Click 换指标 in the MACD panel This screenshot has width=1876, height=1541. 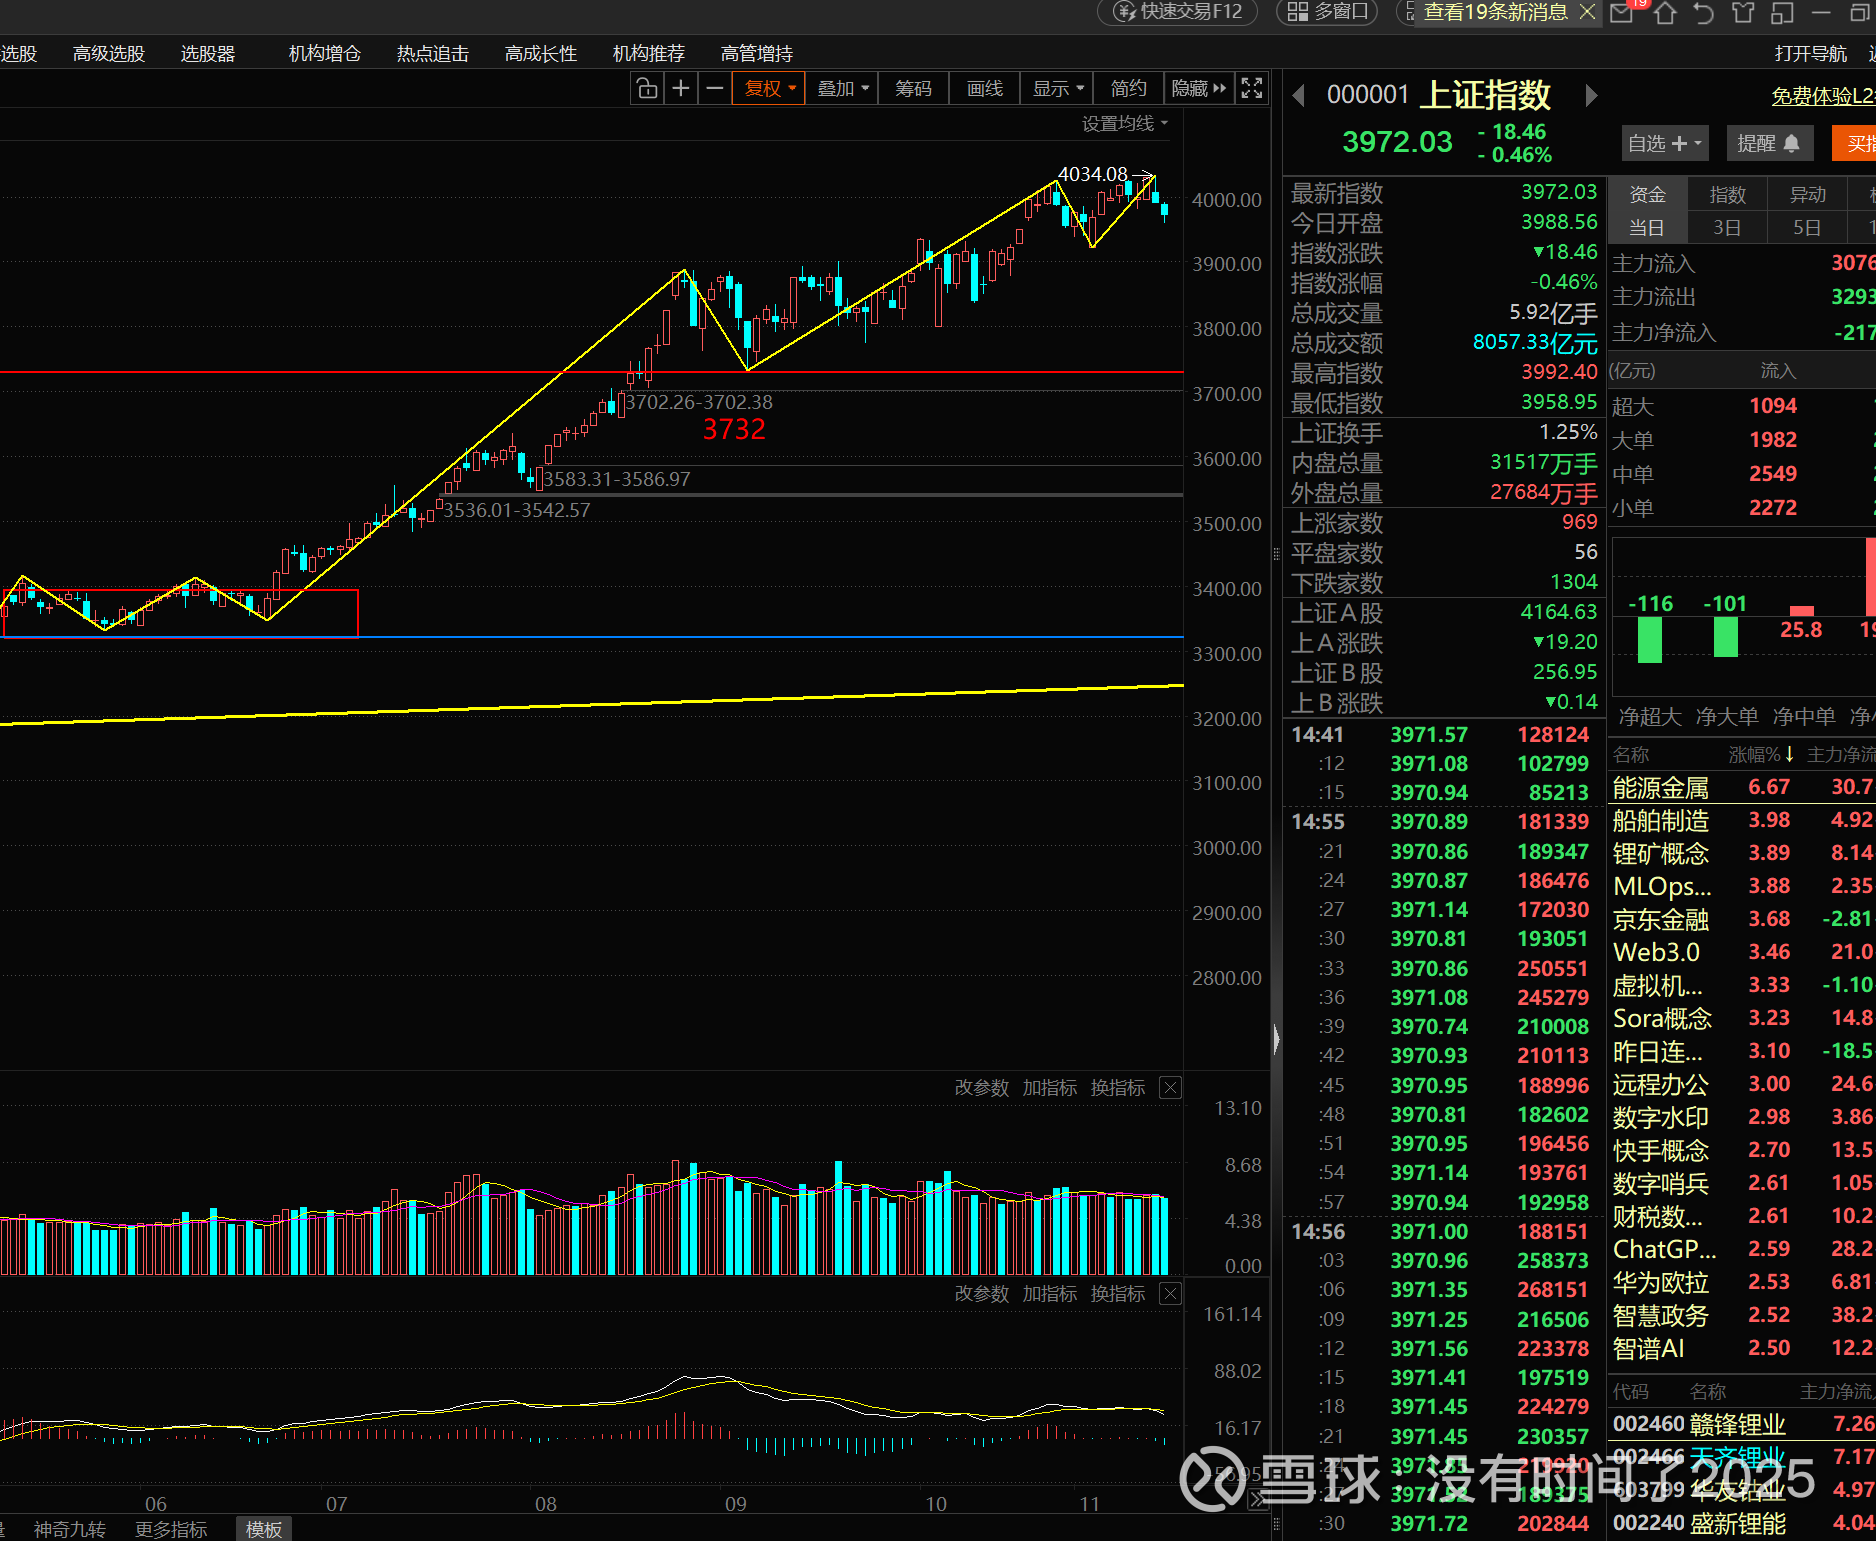[1118, 1293]
